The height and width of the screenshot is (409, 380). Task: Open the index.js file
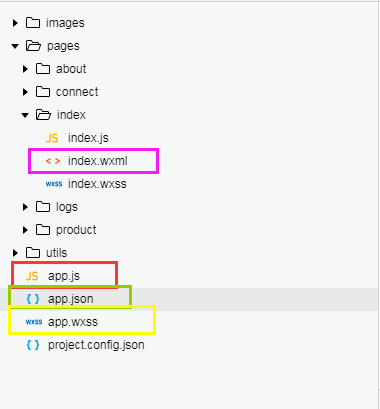click(88, 138)
